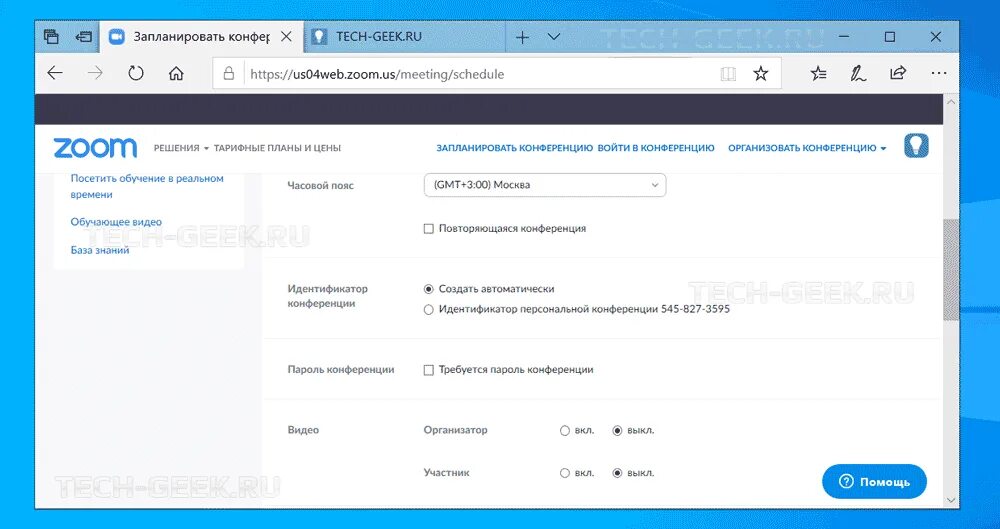Open the Favorites hub icon
The width and height of the screenshot is (1000, 529).
tap(818, 74)
